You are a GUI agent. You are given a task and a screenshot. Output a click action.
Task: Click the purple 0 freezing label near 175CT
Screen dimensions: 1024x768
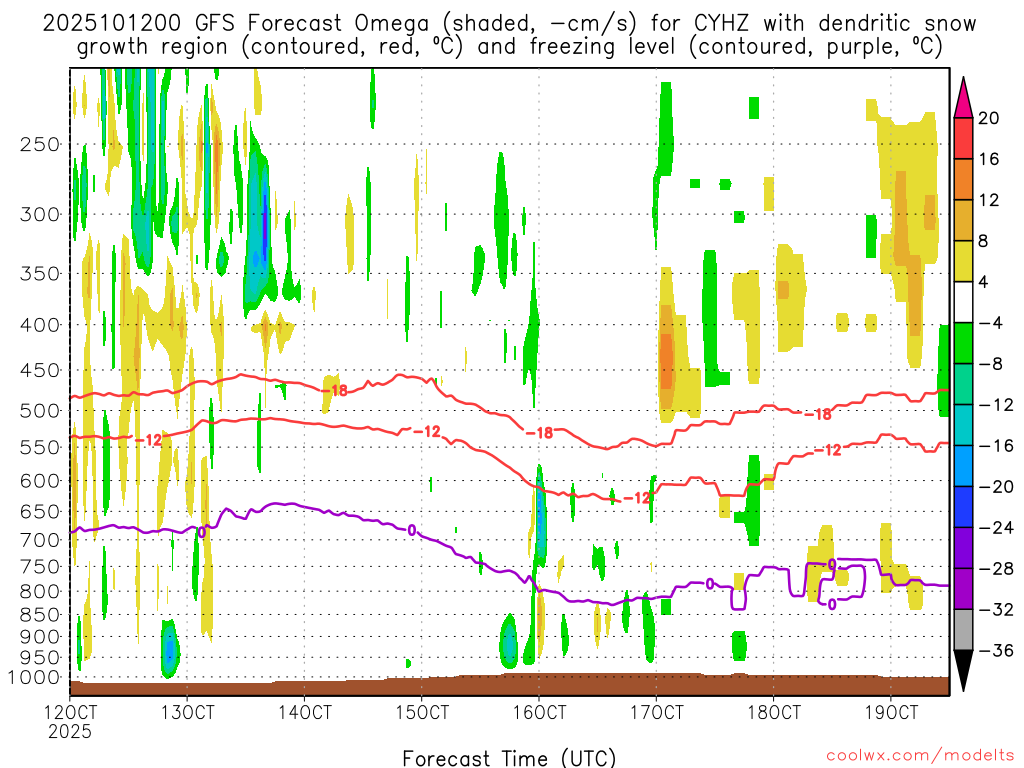tap(710, 584)
